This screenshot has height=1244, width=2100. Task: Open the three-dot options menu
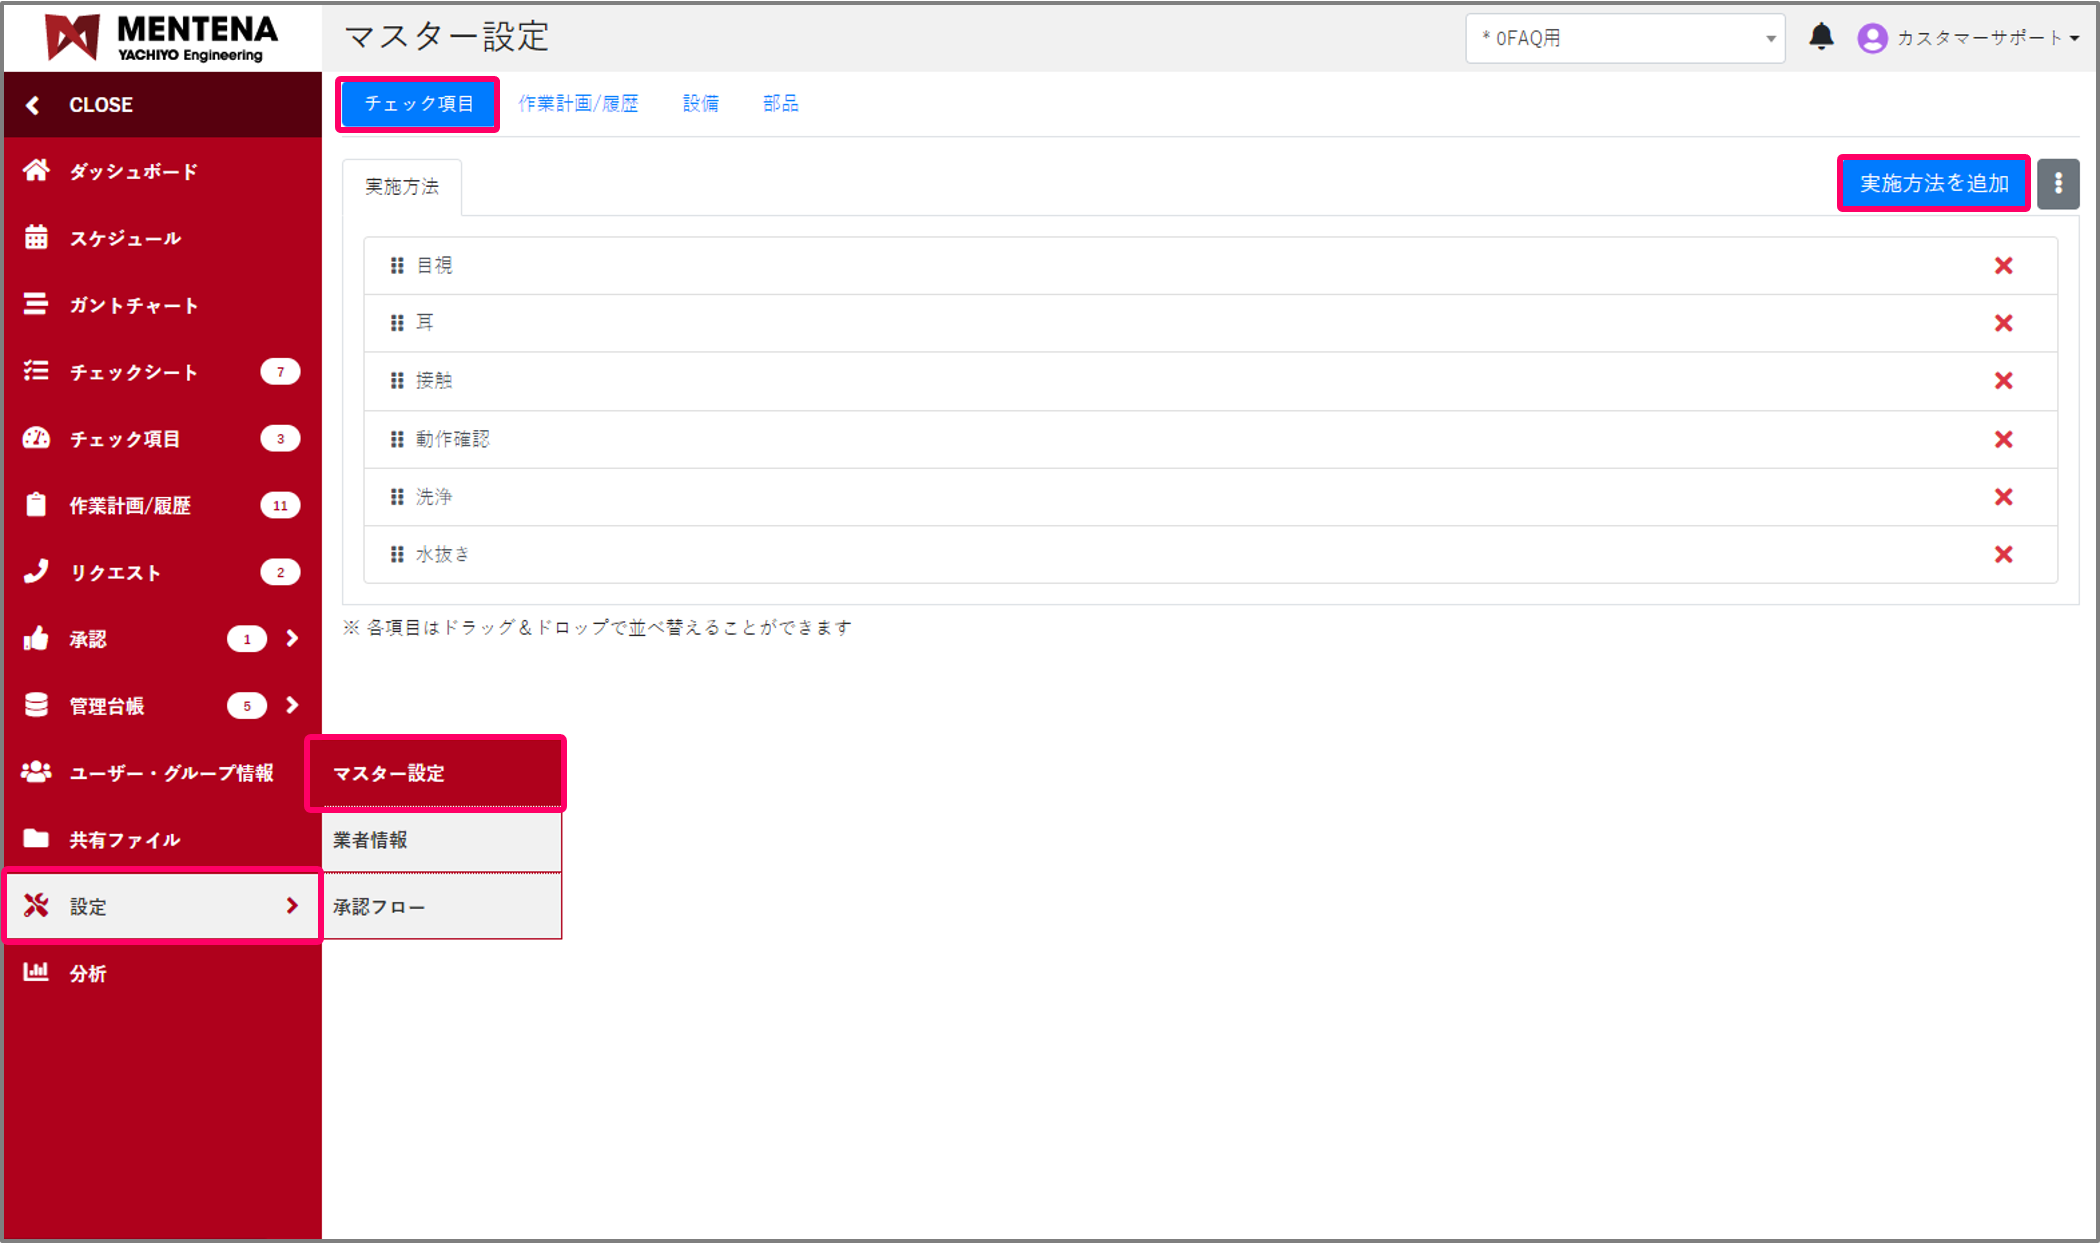coord(2058,184)
